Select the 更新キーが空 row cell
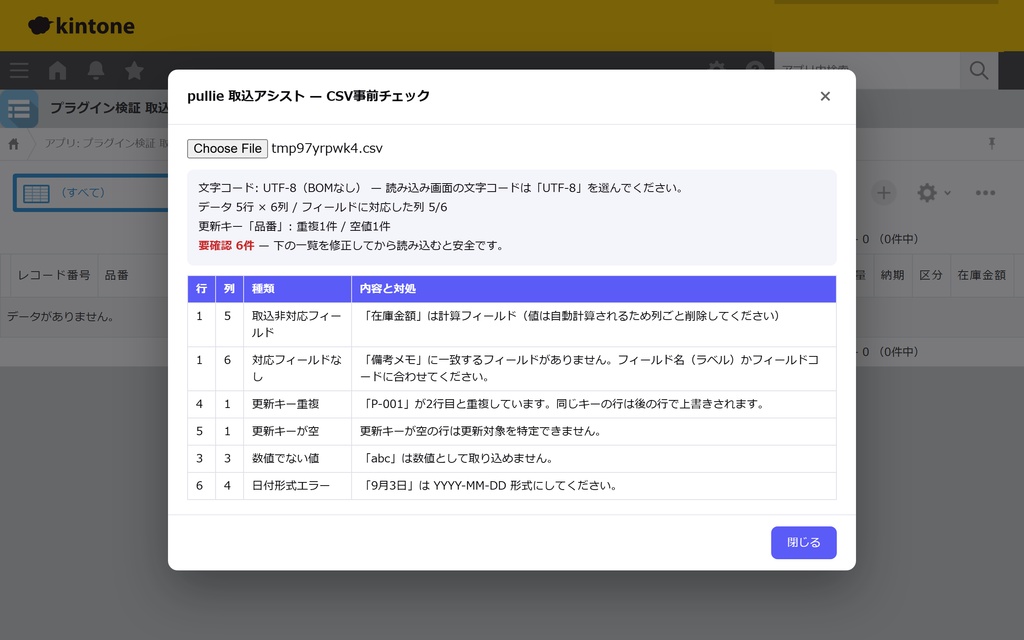The height and width of the screenshot is (640, 1024). pos(297,432)
